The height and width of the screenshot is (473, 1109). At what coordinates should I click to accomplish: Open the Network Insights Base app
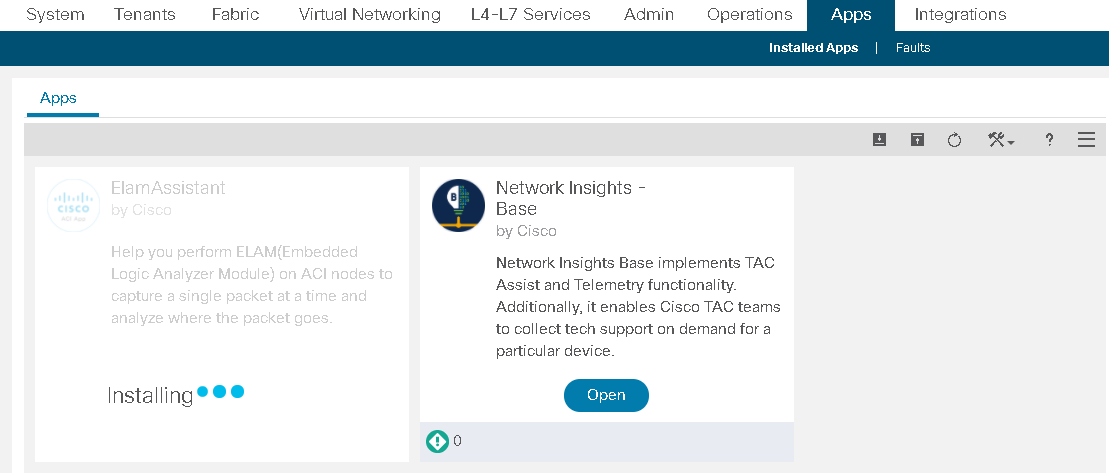click(606, 395)
